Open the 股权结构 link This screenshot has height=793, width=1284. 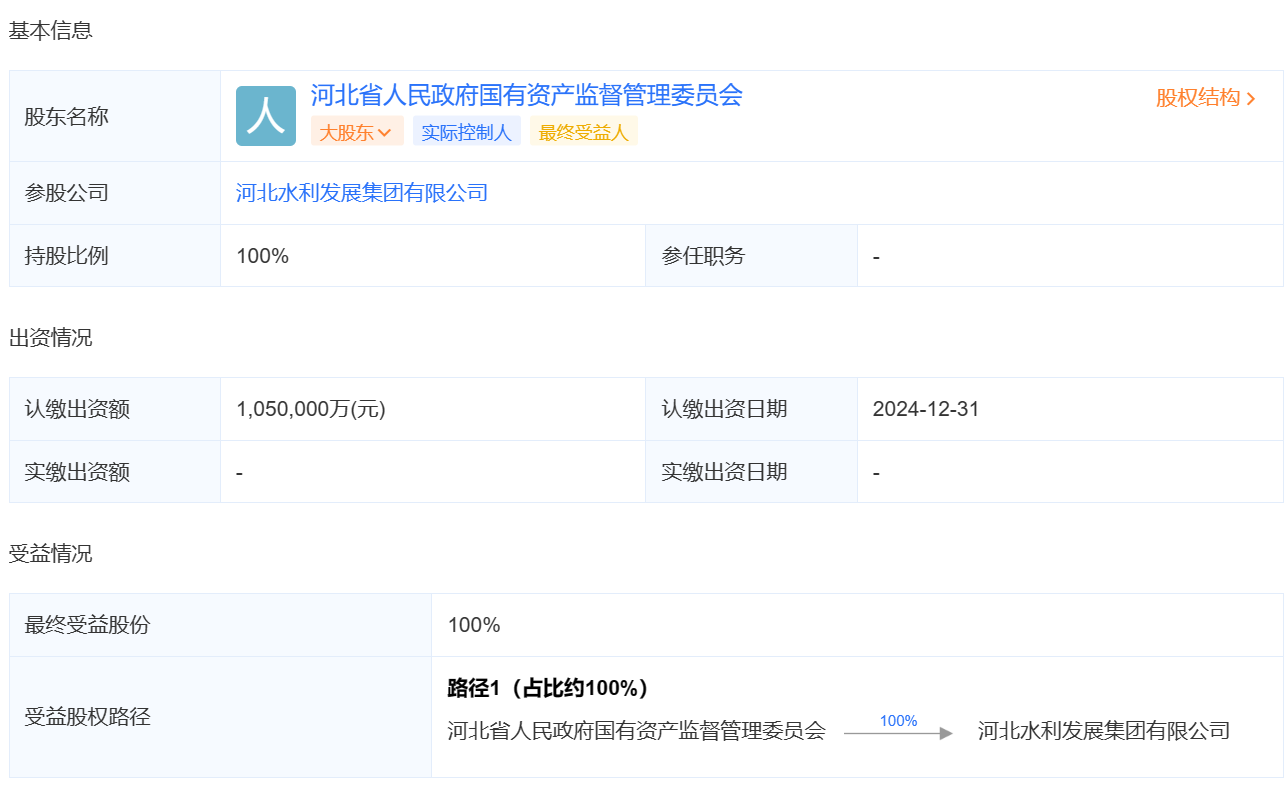point(1197,98)
